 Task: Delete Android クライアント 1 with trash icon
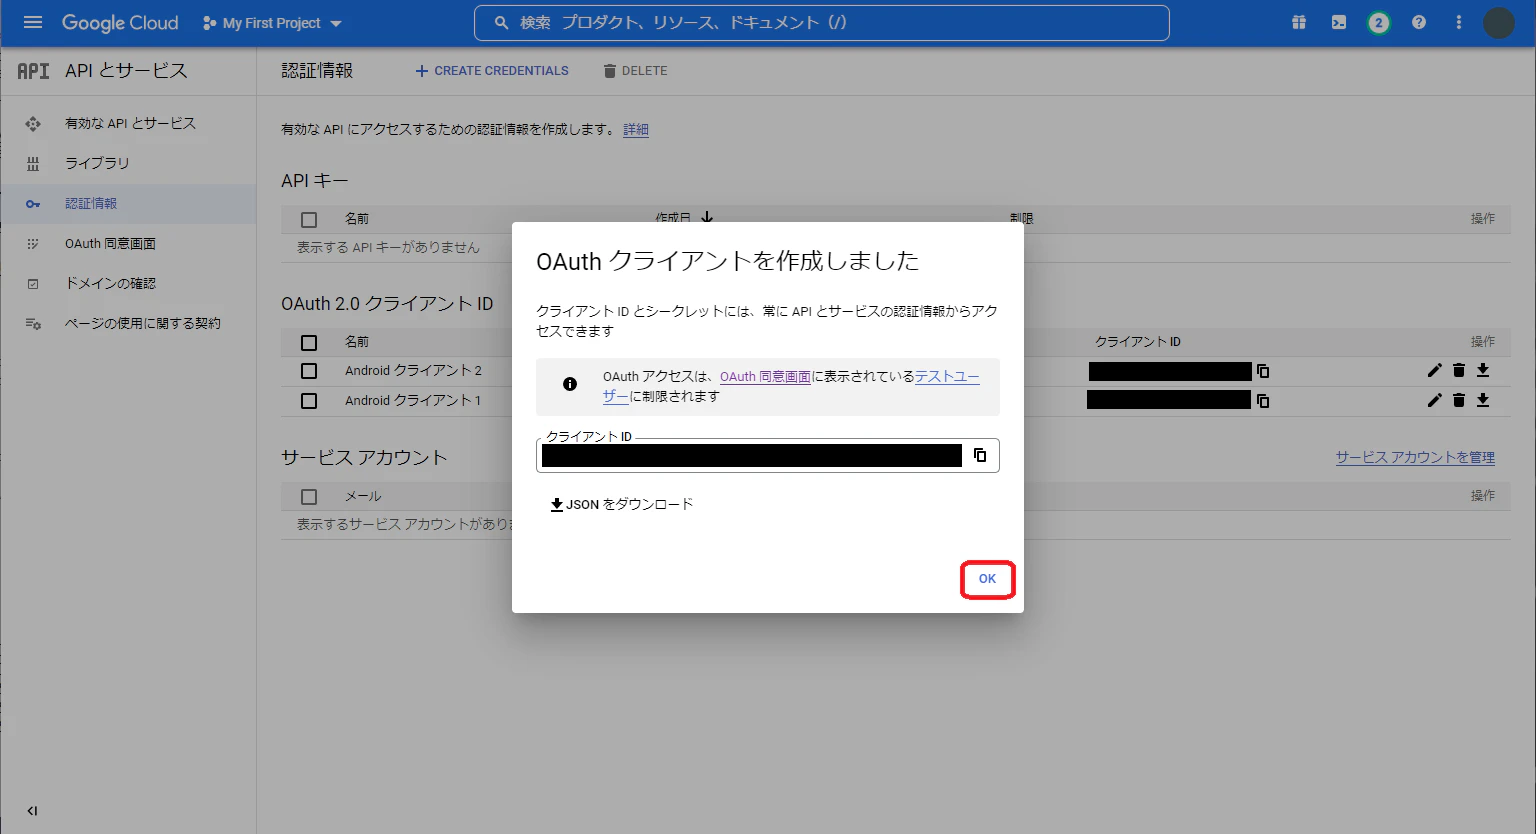[x=1459, y=400]
